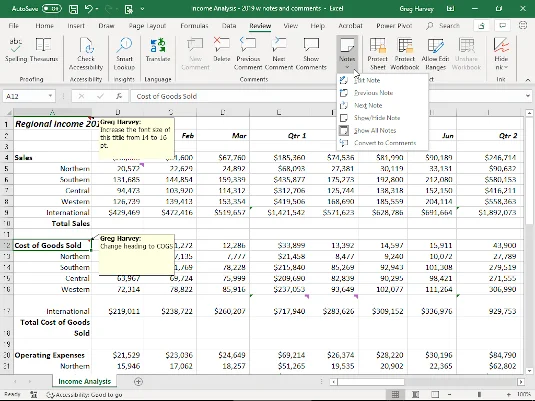This screenshot has width=535, height=401.
Task: Click the Accessibility: Good to go status
Action: click(84, 395)
